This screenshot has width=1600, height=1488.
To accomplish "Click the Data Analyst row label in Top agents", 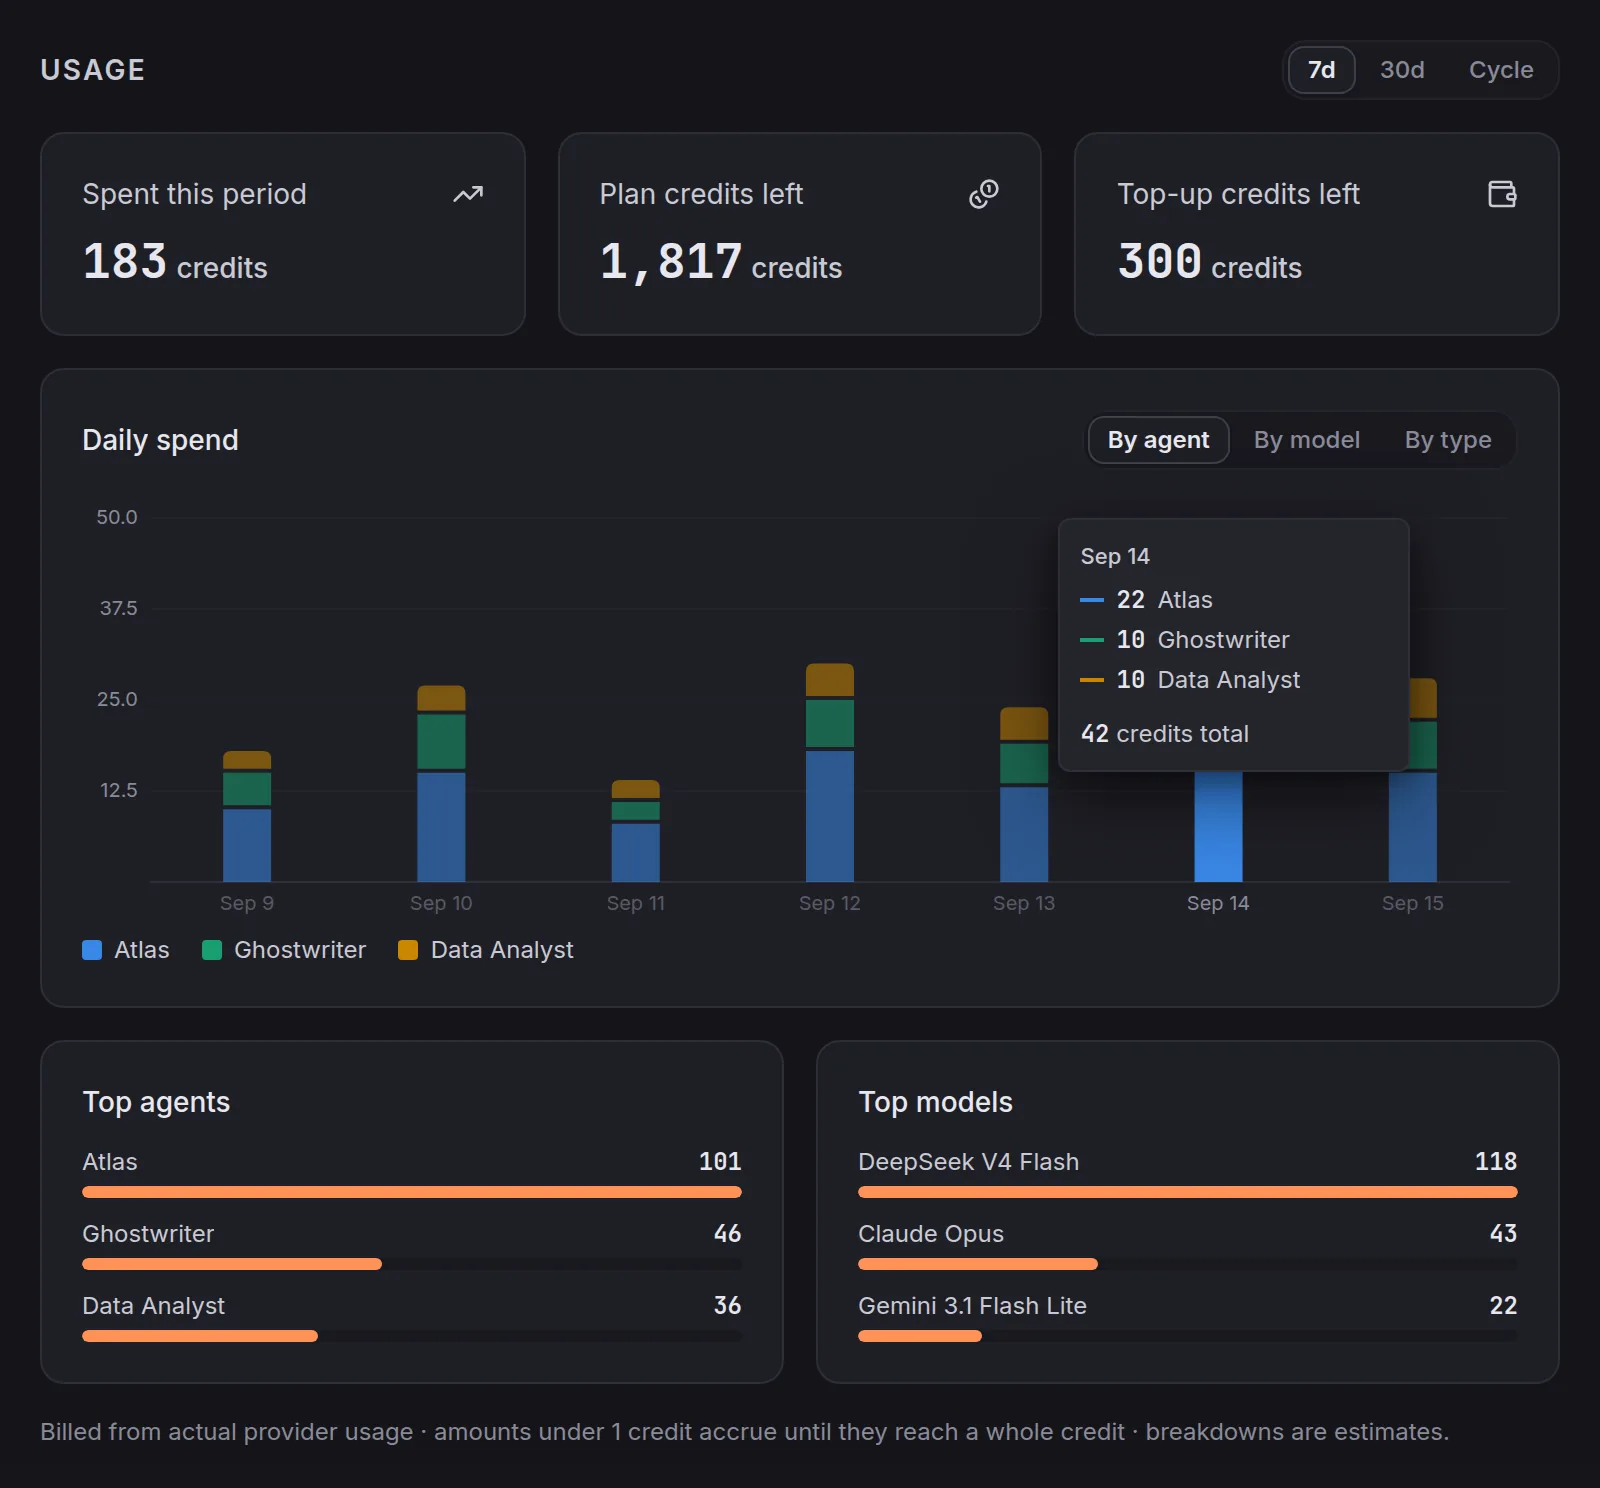I will tap(154, 1306).
